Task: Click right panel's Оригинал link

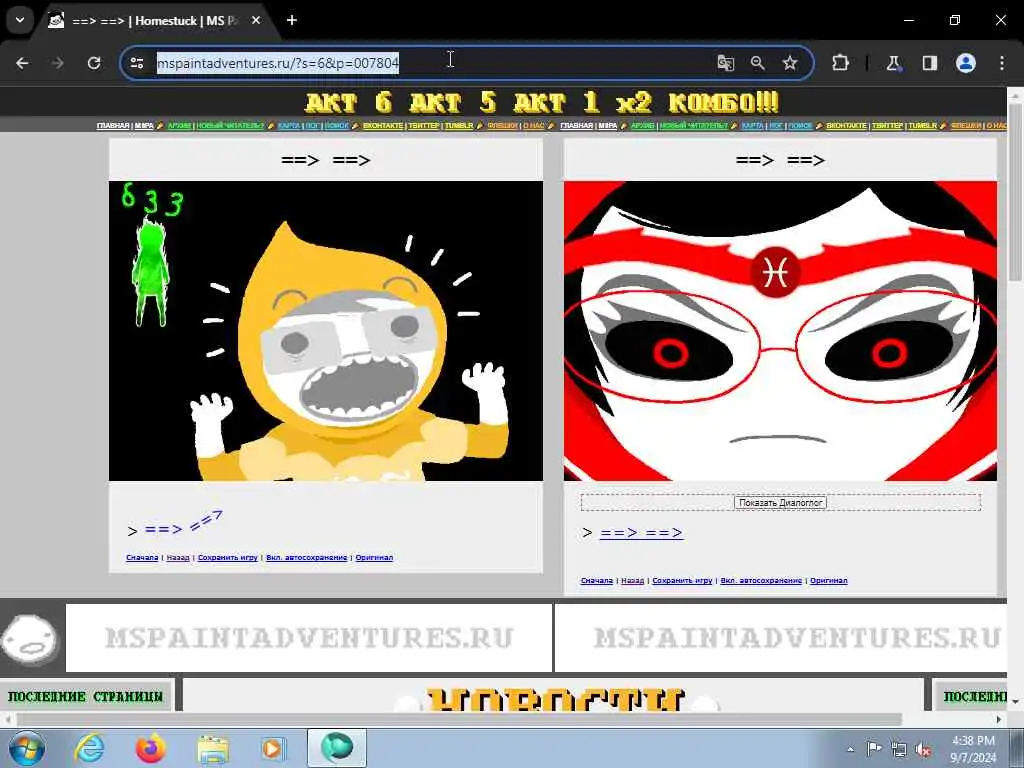Action: coord(829,581)
